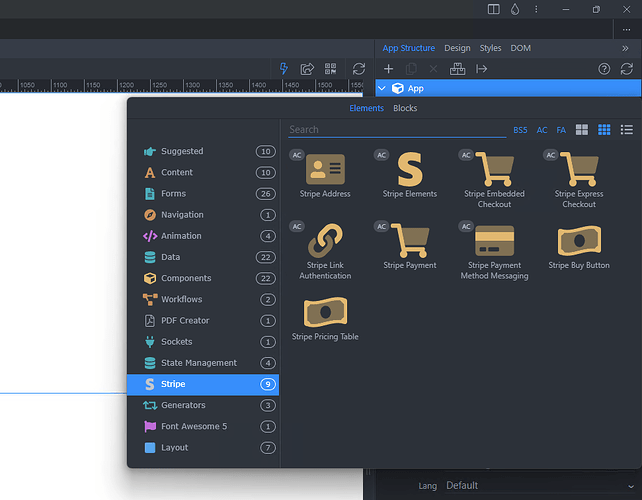Expand hidden panel tabs with double chevron
This screenshot has height=500, width=642.
[625, 48]
